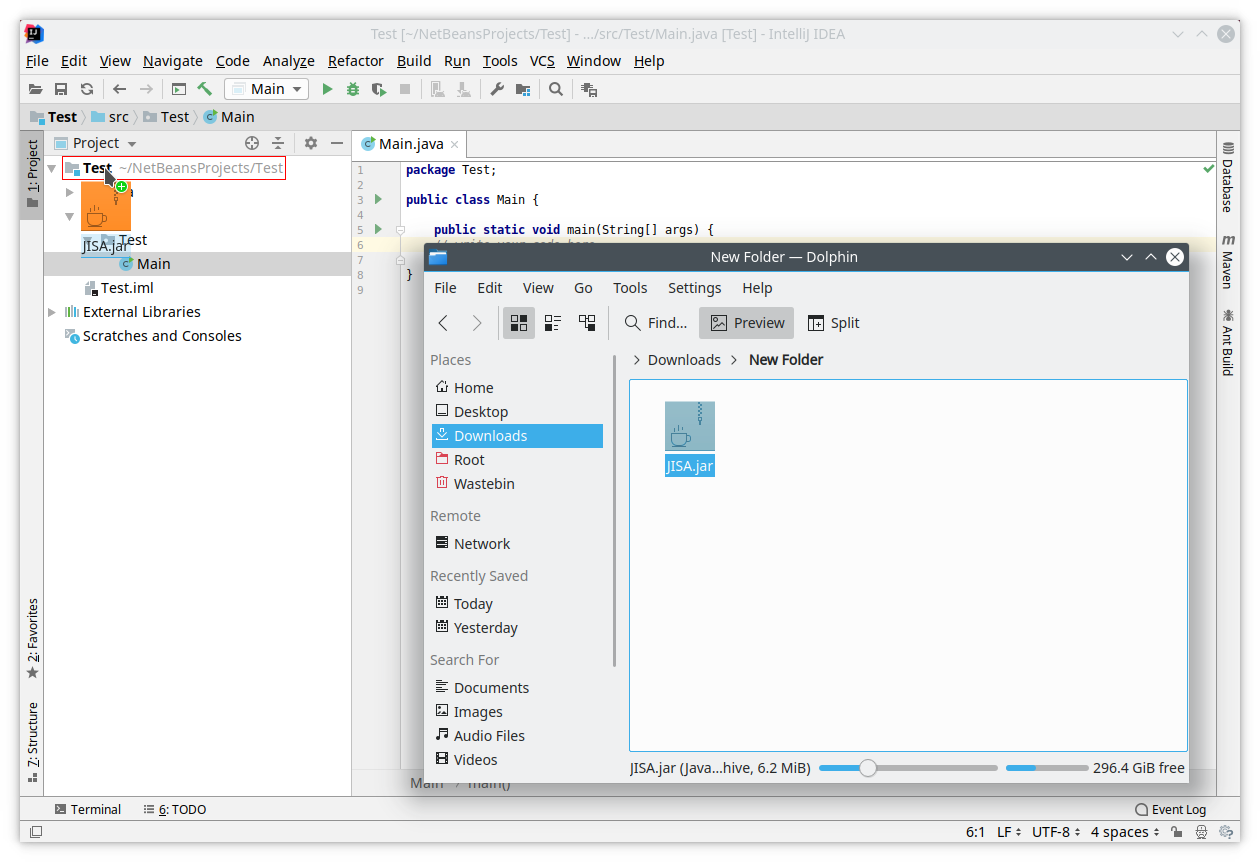Click the locate target crosshair icon in Project panel
Viewport: 1260px width, 862px height.
[252, 143]
